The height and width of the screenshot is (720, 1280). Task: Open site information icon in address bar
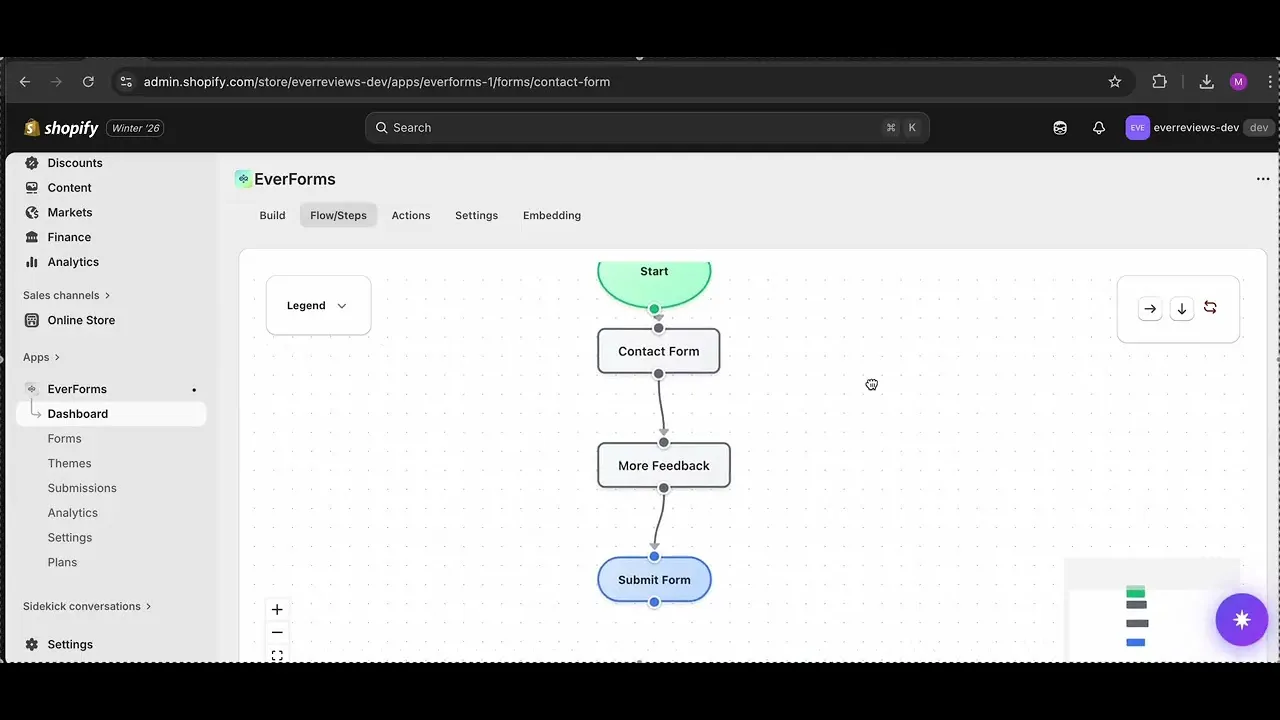125,82
